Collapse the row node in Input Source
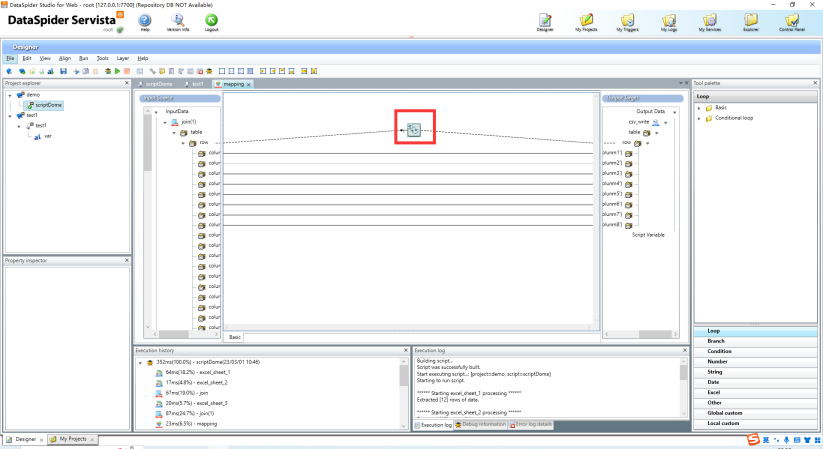823x449 pixels. (183, 143)
